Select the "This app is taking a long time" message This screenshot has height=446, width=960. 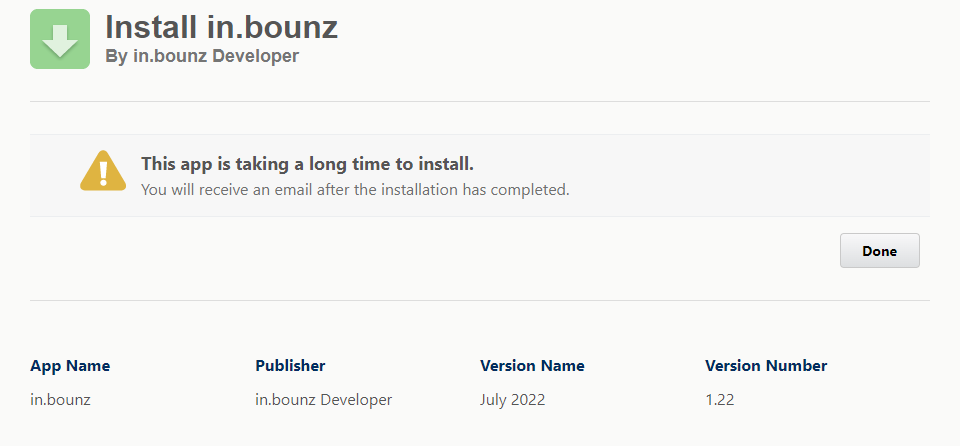tap(307, 164)
